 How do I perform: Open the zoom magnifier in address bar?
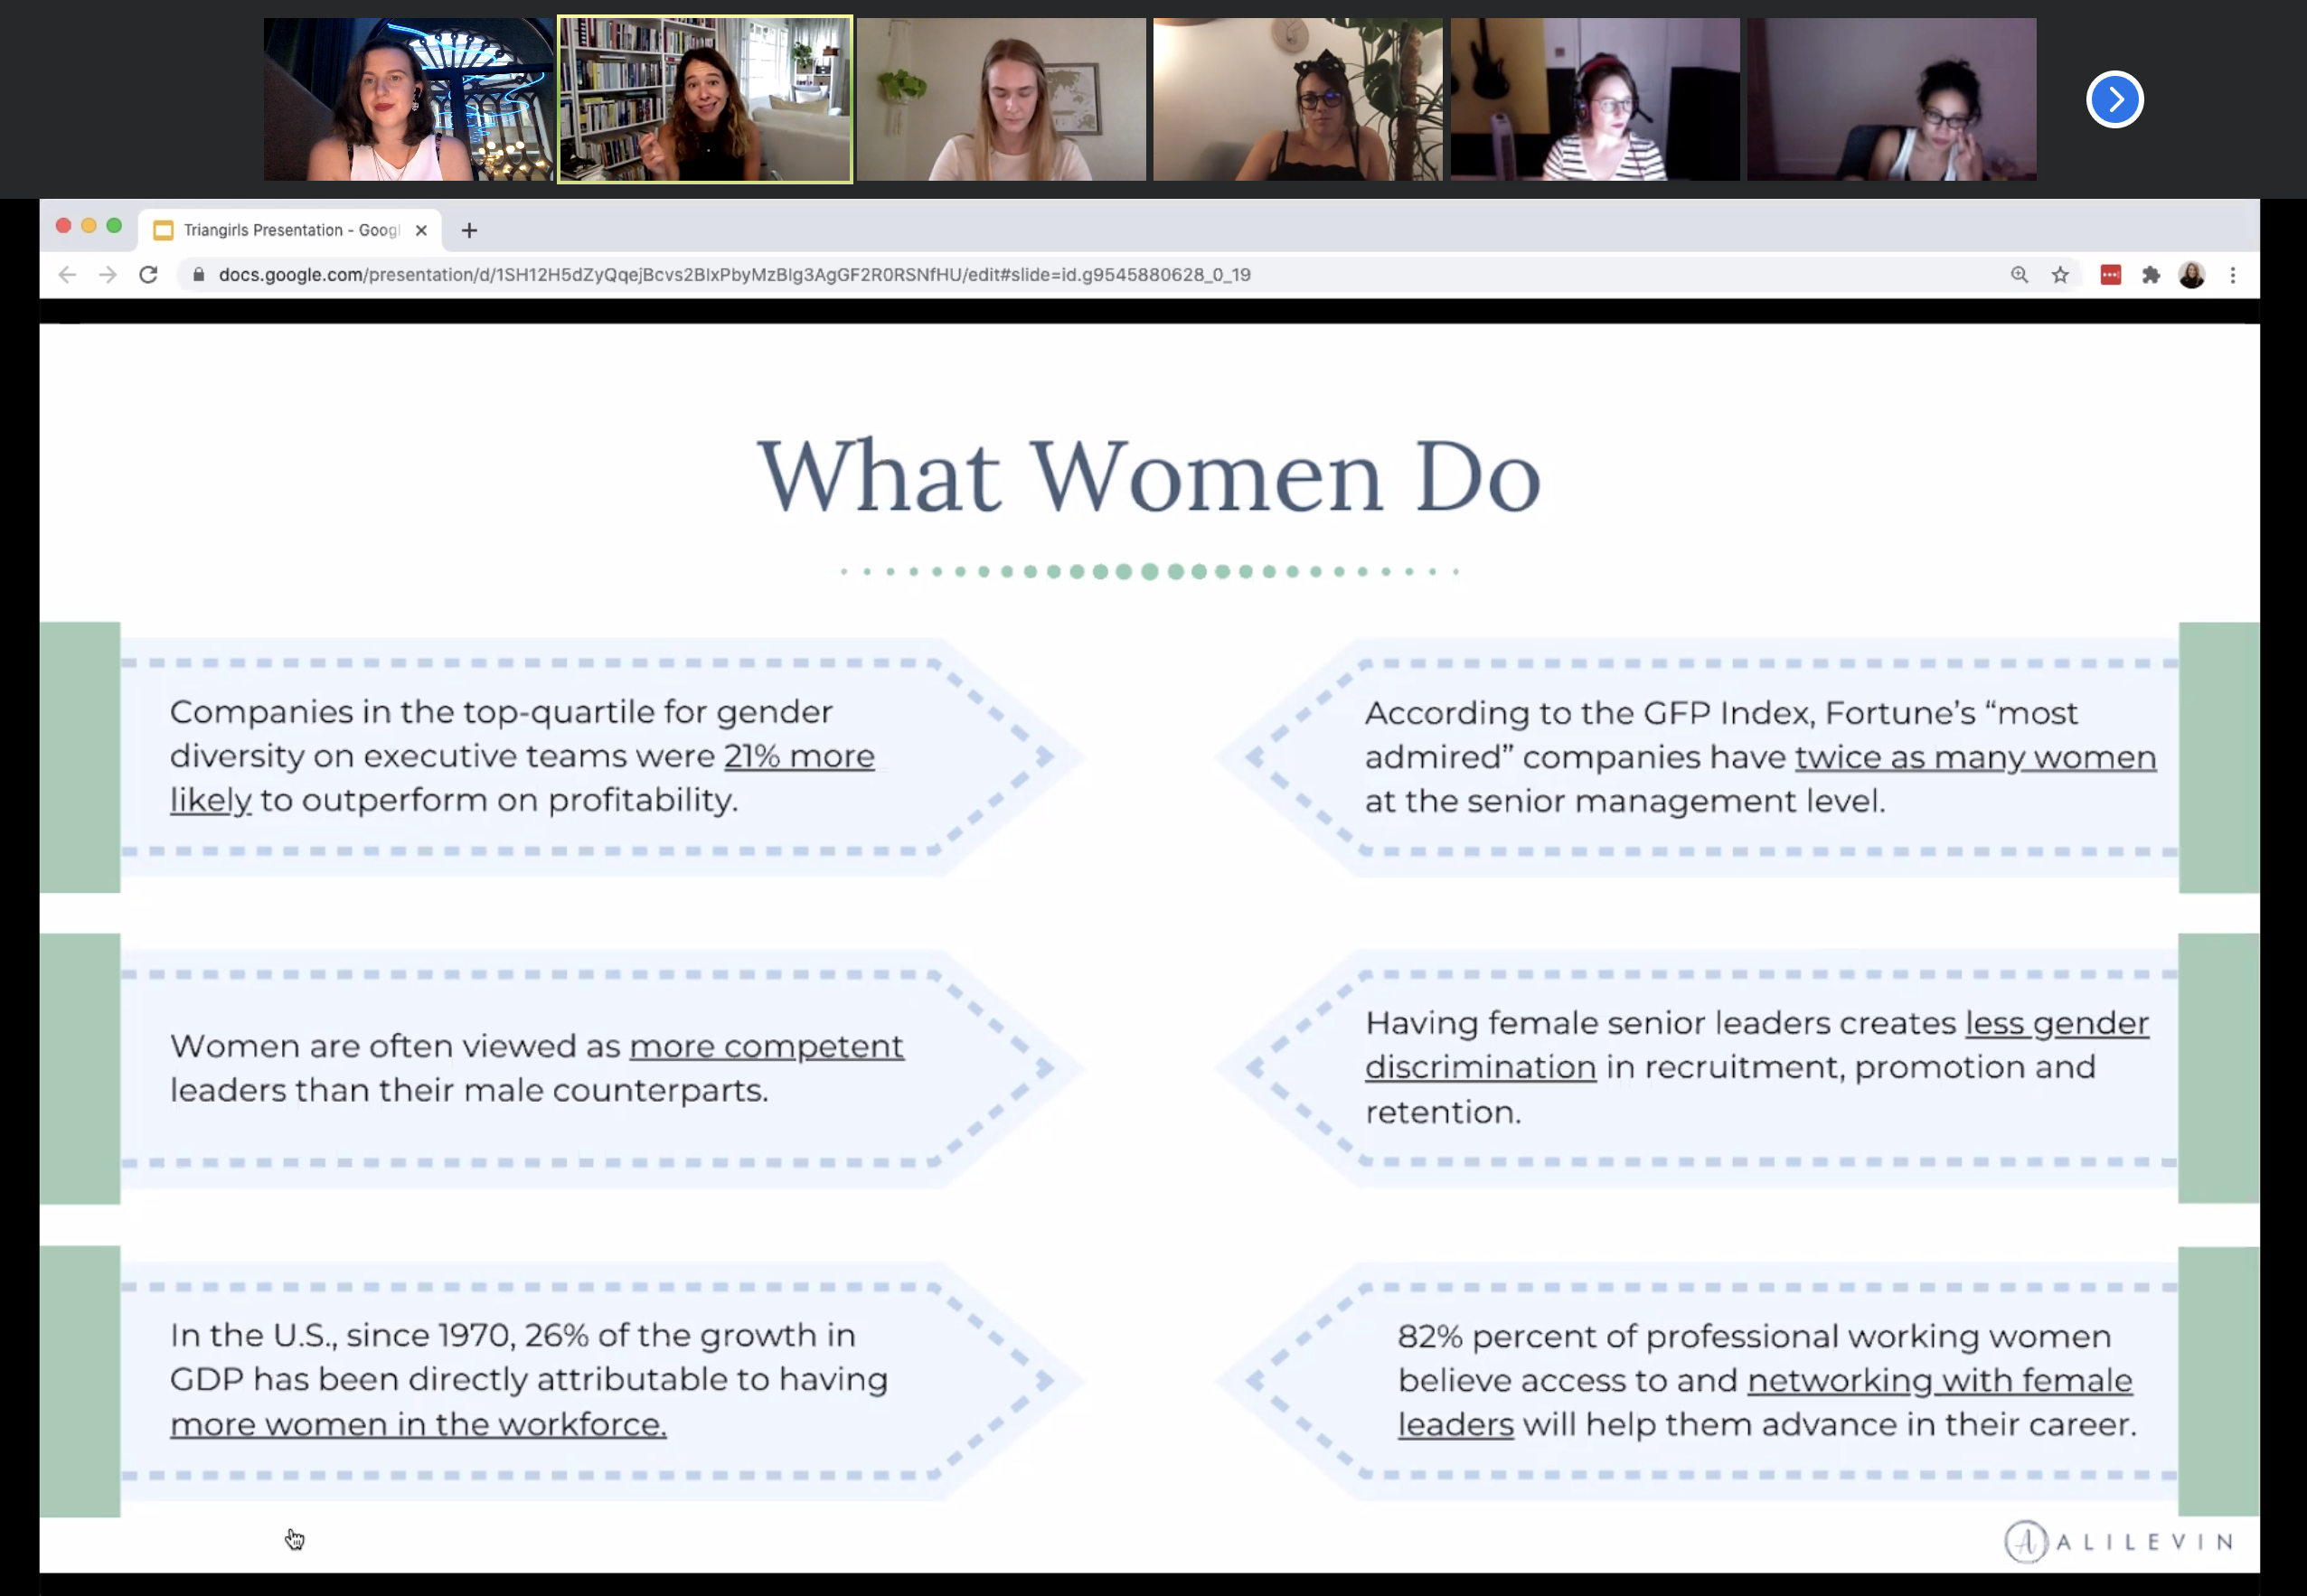[2019, 275]
